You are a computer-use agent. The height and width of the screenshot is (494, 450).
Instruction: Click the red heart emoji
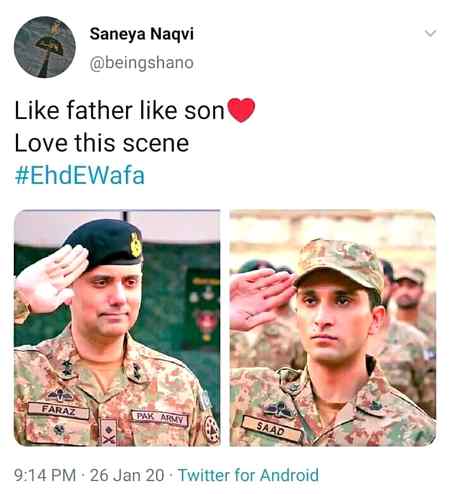point(241,110)
